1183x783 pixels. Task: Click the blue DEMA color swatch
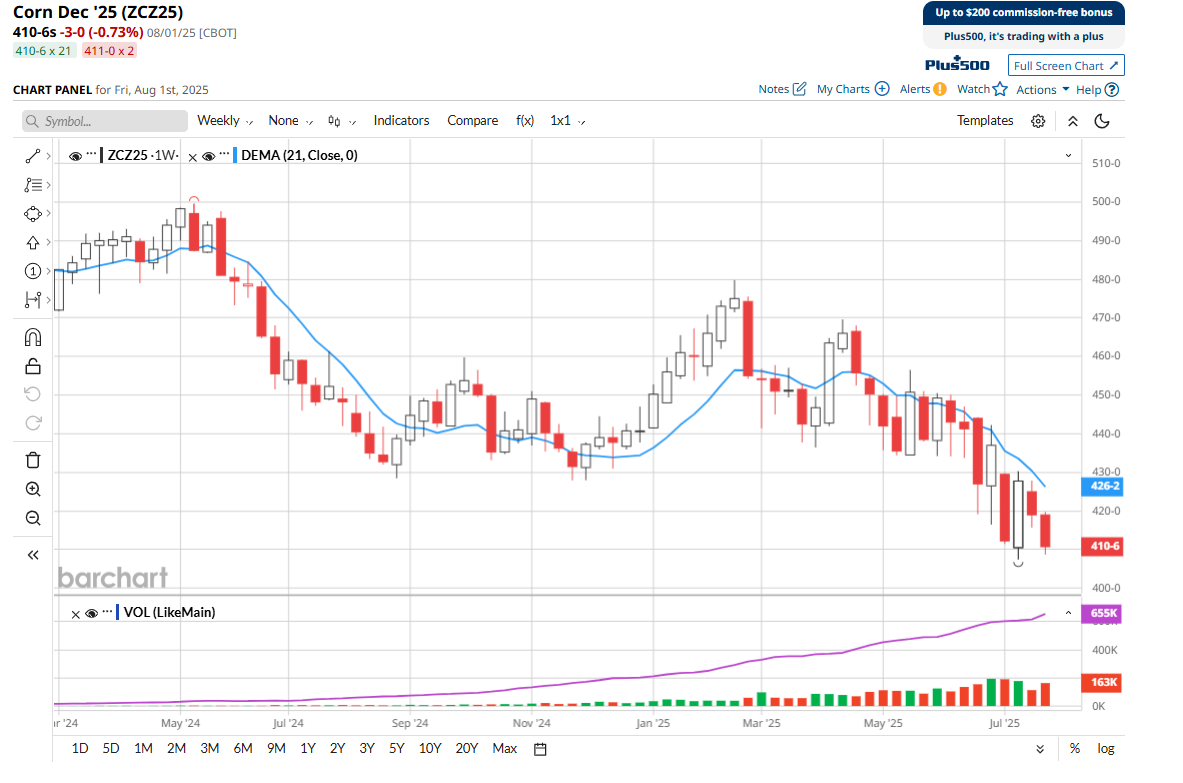(233, 156)
